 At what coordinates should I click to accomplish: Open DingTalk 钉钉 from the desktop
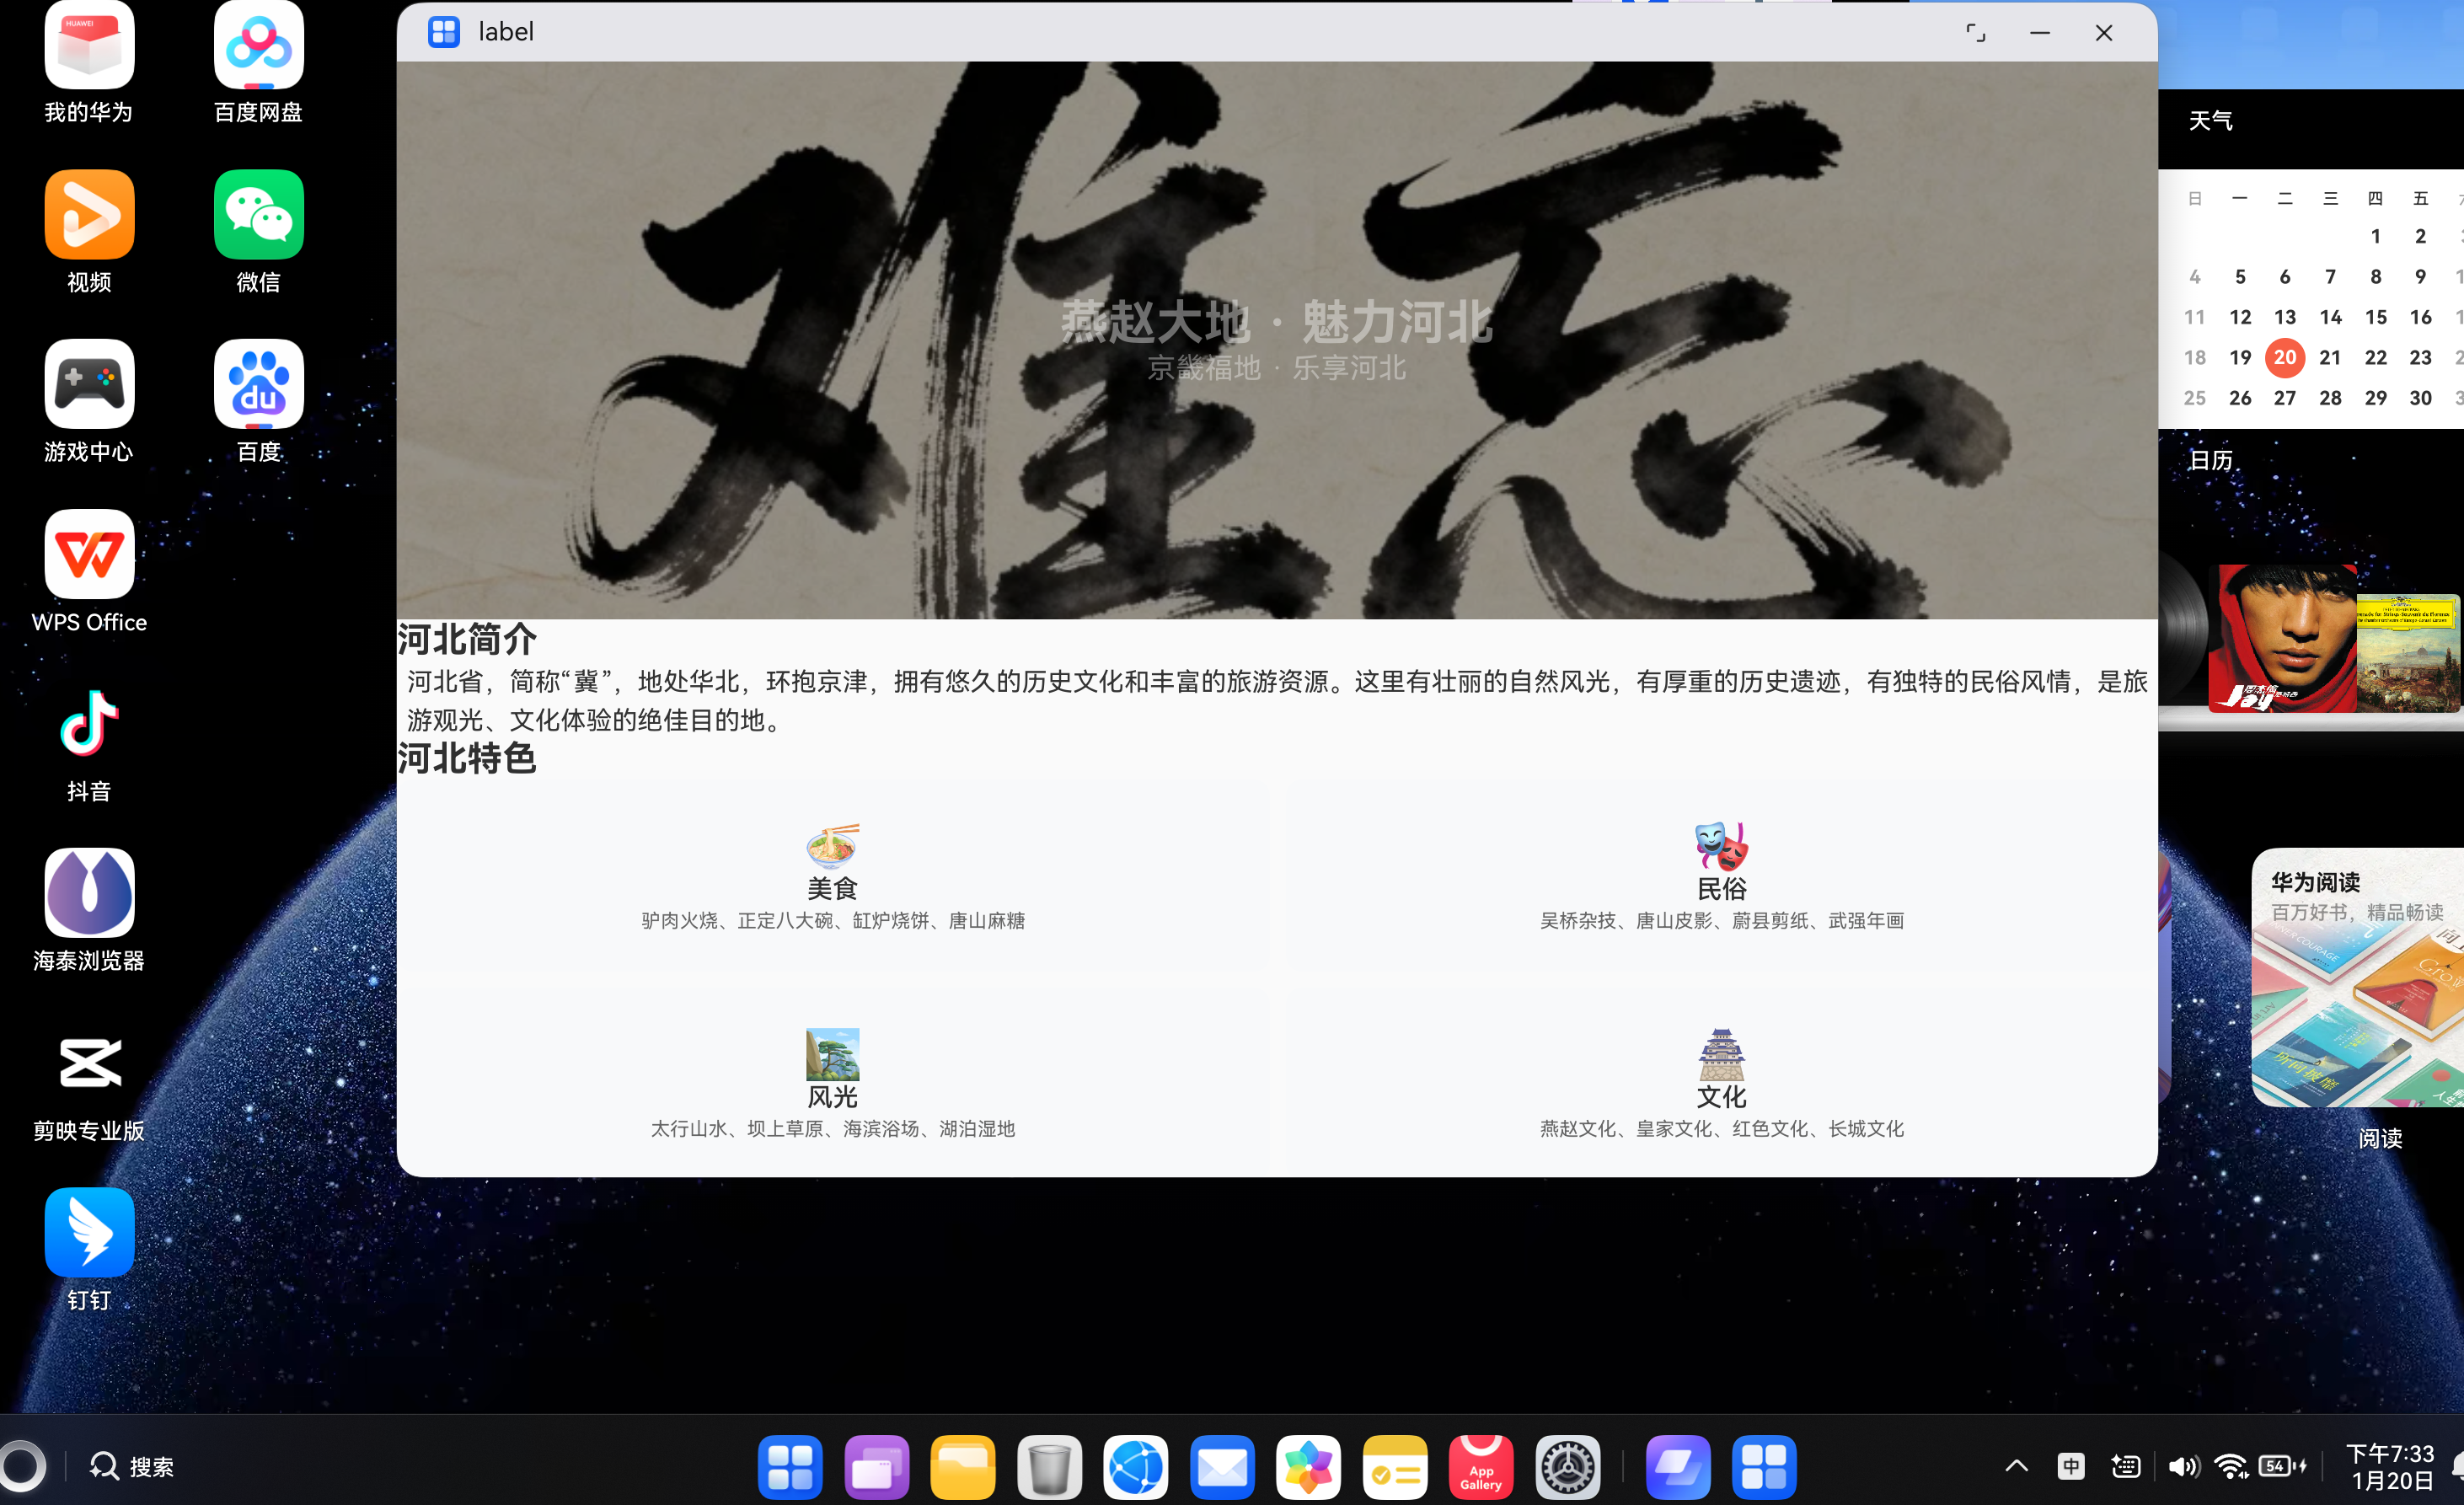click(x=88, y=1231)
